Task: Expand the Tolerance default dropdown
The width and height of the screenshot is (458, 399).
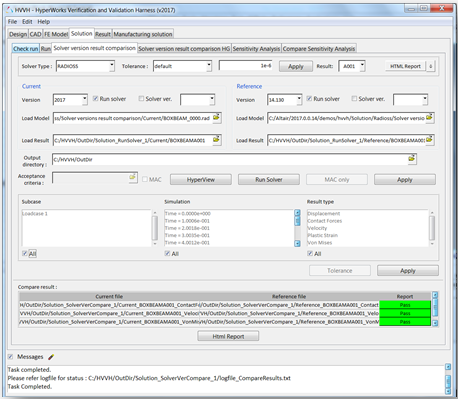Action: click(x=209, y=66)
